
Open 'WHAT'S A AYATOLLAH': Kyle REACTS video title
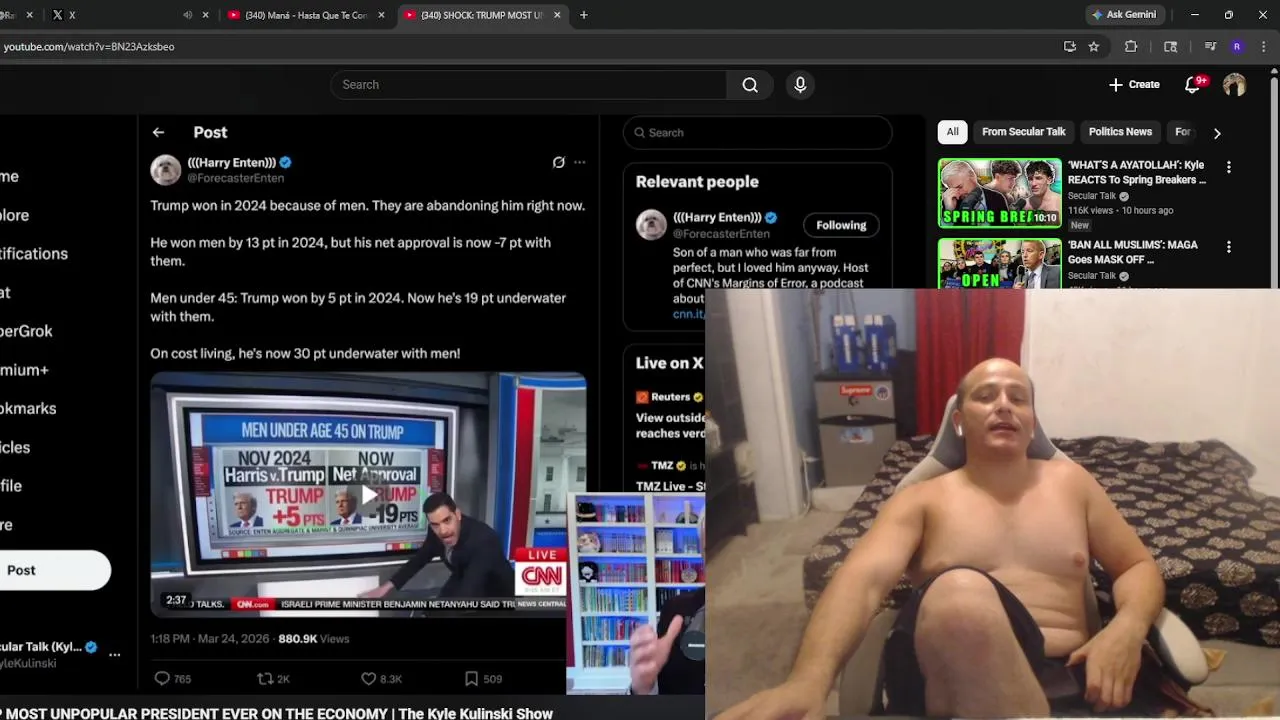point(1137,172)
